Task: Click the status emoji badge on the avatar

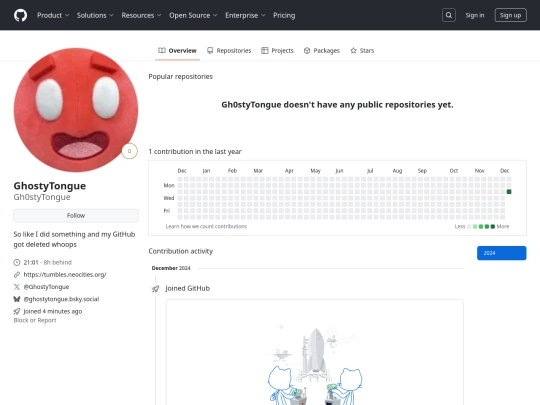Action: point(129,151)
